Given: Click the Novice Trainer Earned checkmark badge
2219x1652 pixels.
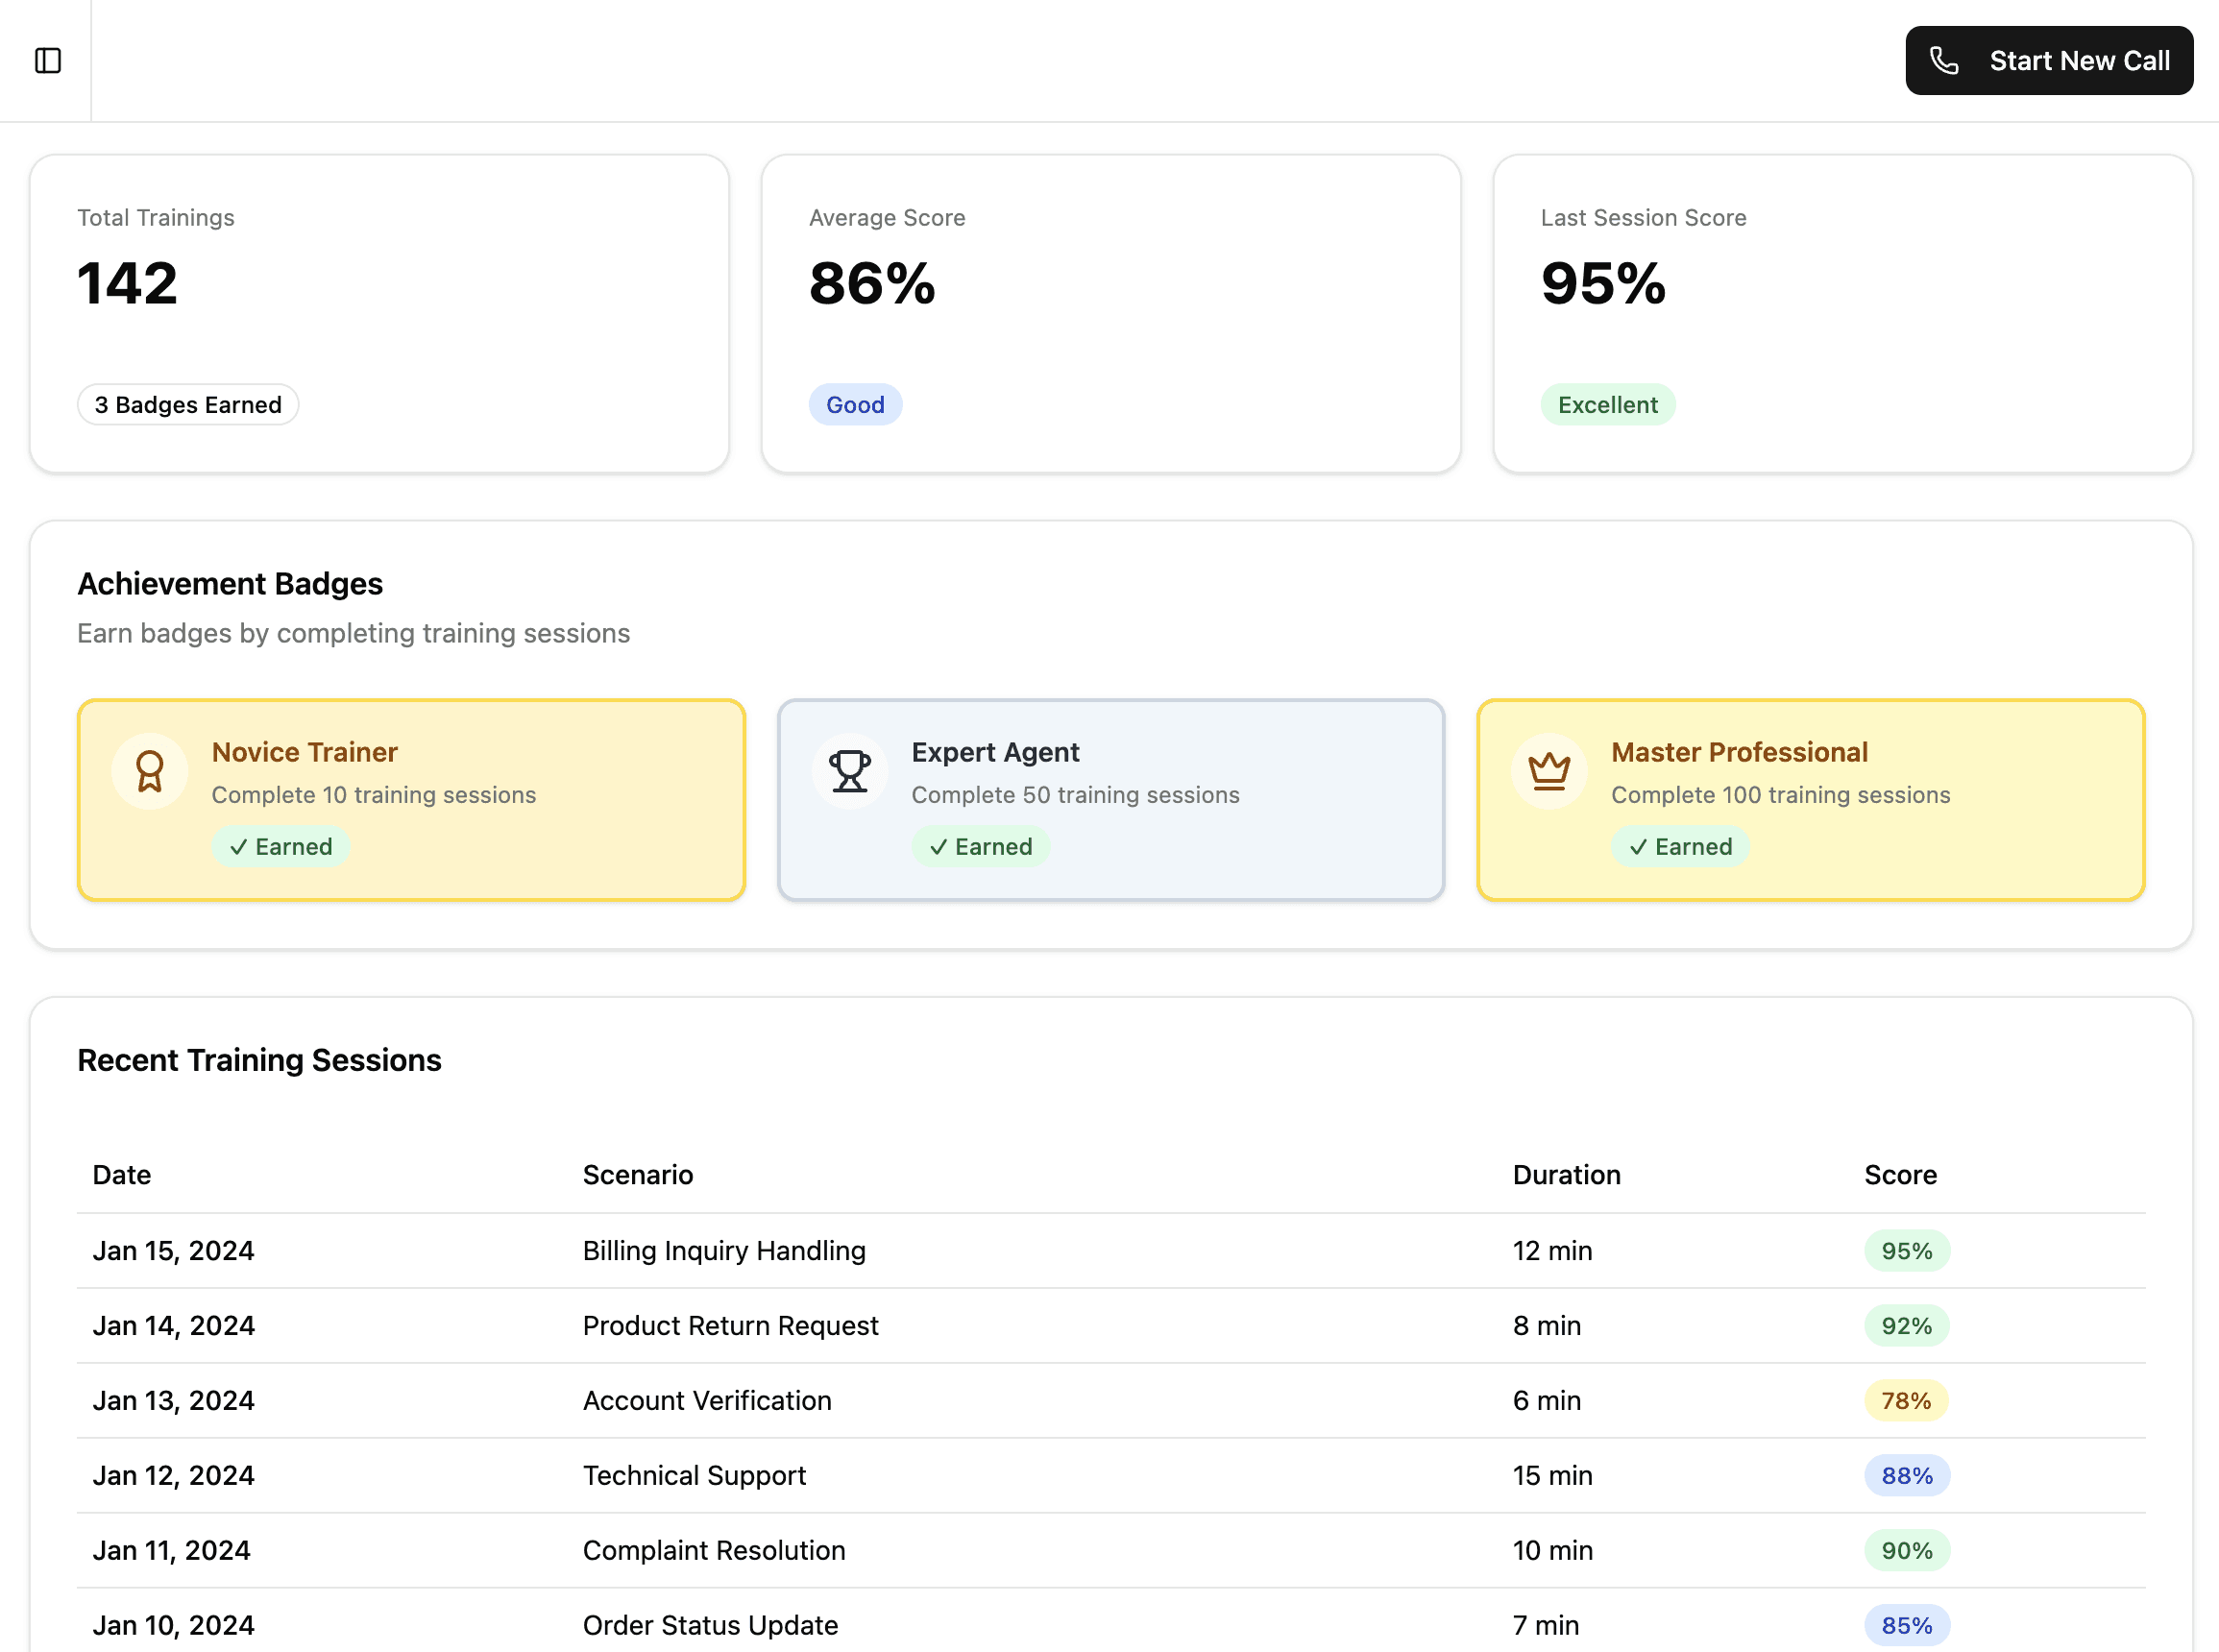Looking at the screenshot, I should [281, 847].
